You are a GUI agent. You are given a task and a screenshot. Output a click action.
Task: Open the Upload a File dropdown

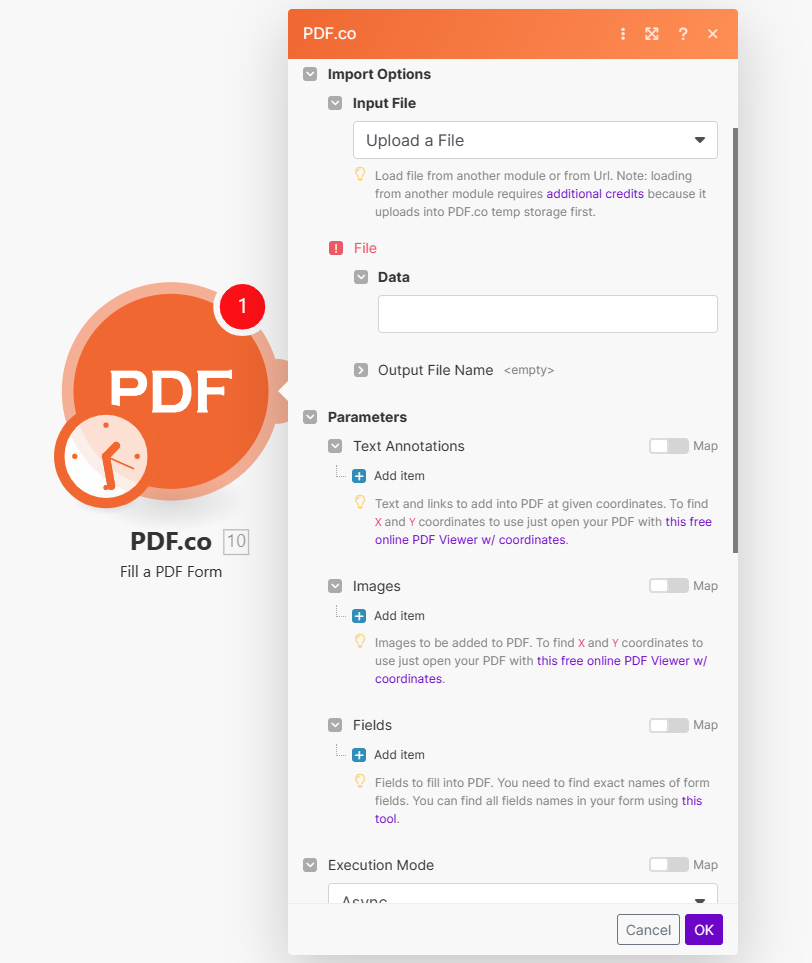pyautogui.click(x=535, y=140)
